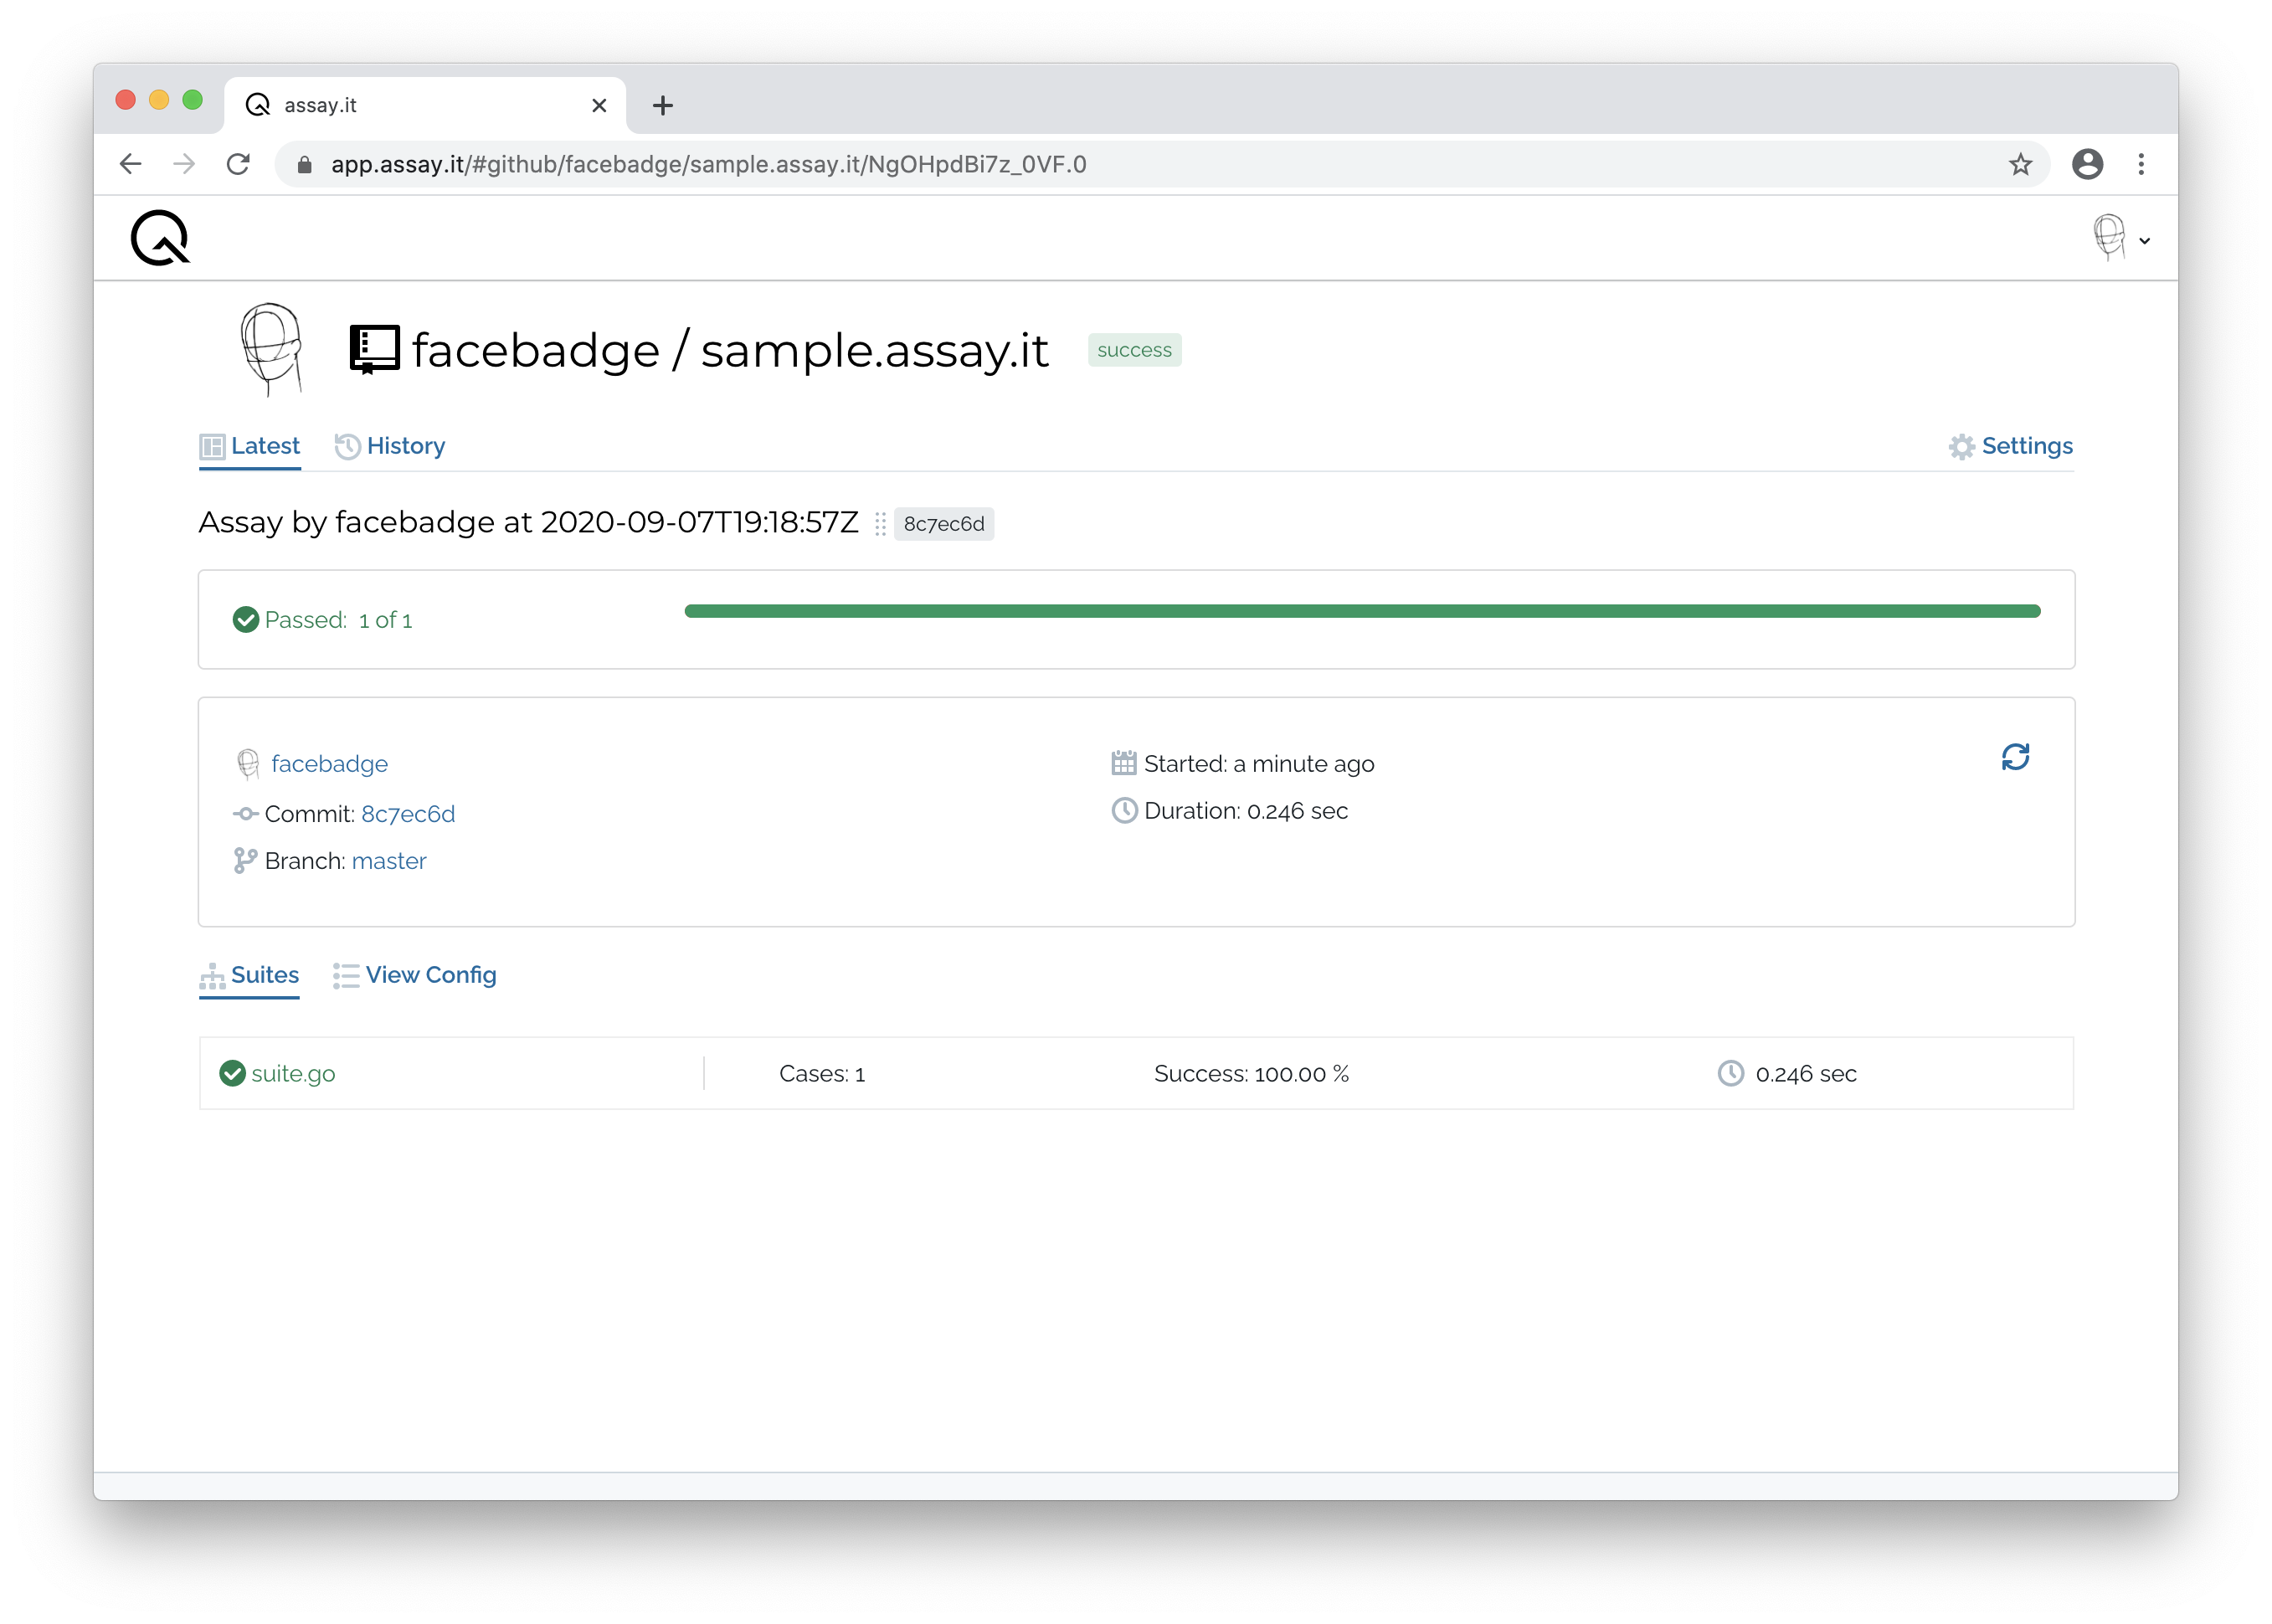Click the assay.it Q logo
Viewport: 2272px width, 1624px height.
[x=160, y=238]
